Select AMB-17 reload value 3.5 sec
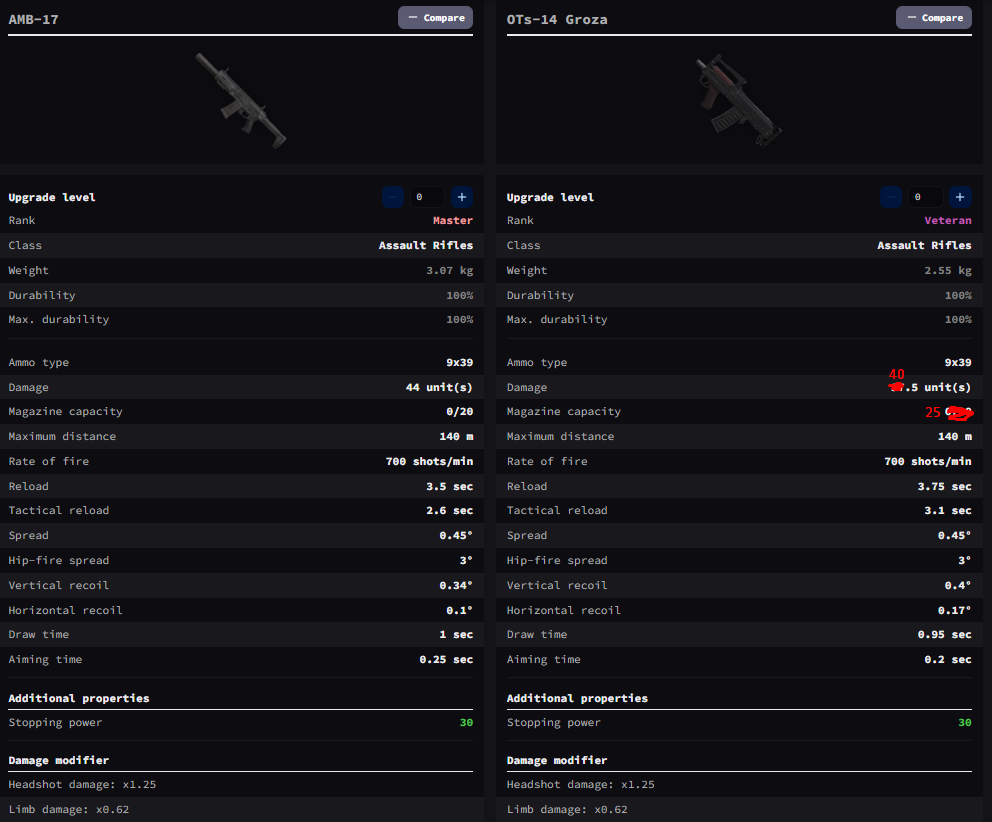 pos(449,486)
